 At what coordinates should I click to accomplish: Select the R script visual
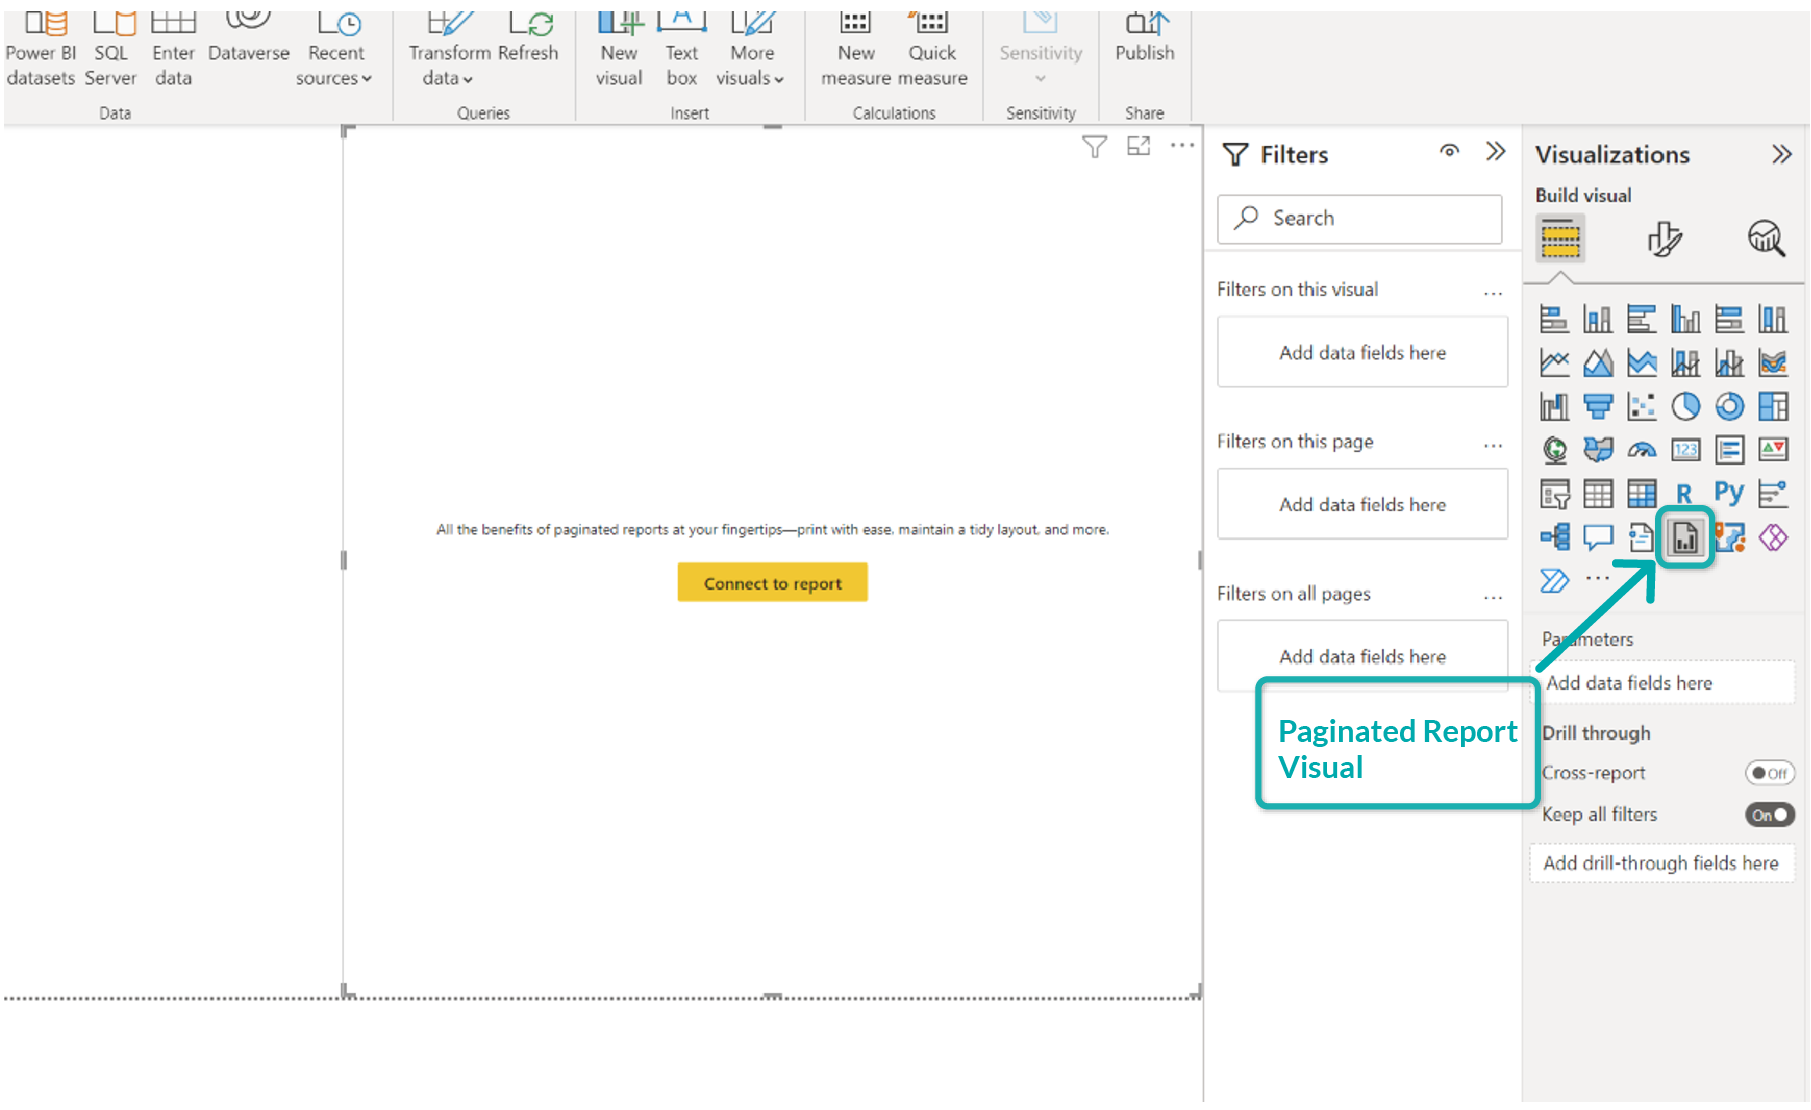(x=1686, y=494)
